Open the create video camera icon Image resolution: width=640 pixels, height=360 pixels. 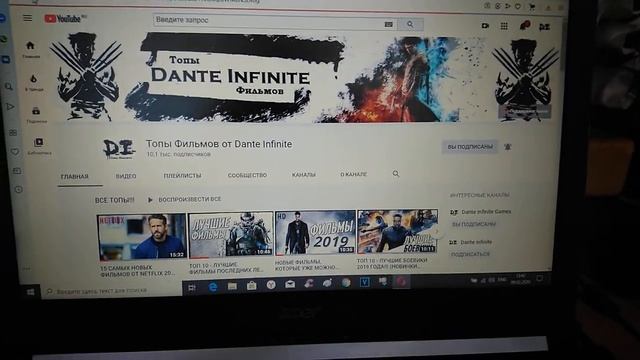tap(485, 26)
